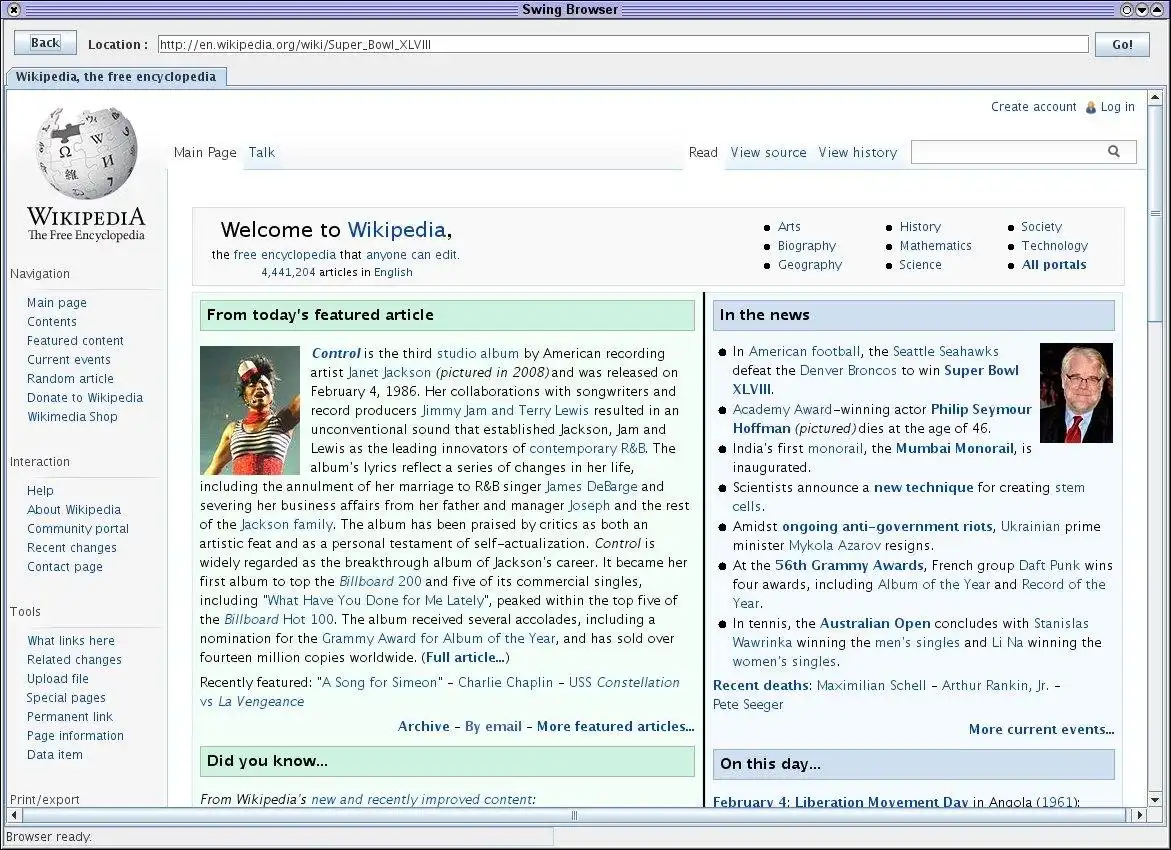Click the Seattle Seahawks link
This screenshot has width=1171, height=850.
point(945,352)
